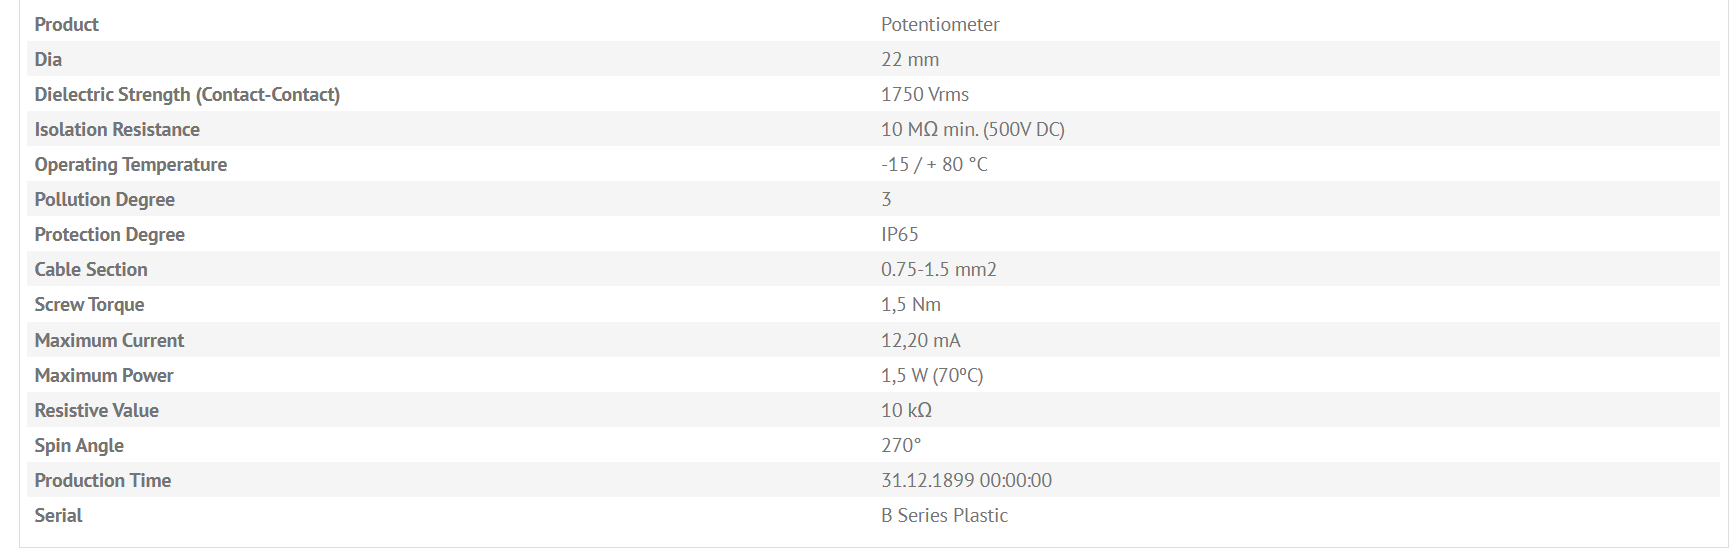
Task: Select the 270° spin angle value
Action: click(901, 445)
